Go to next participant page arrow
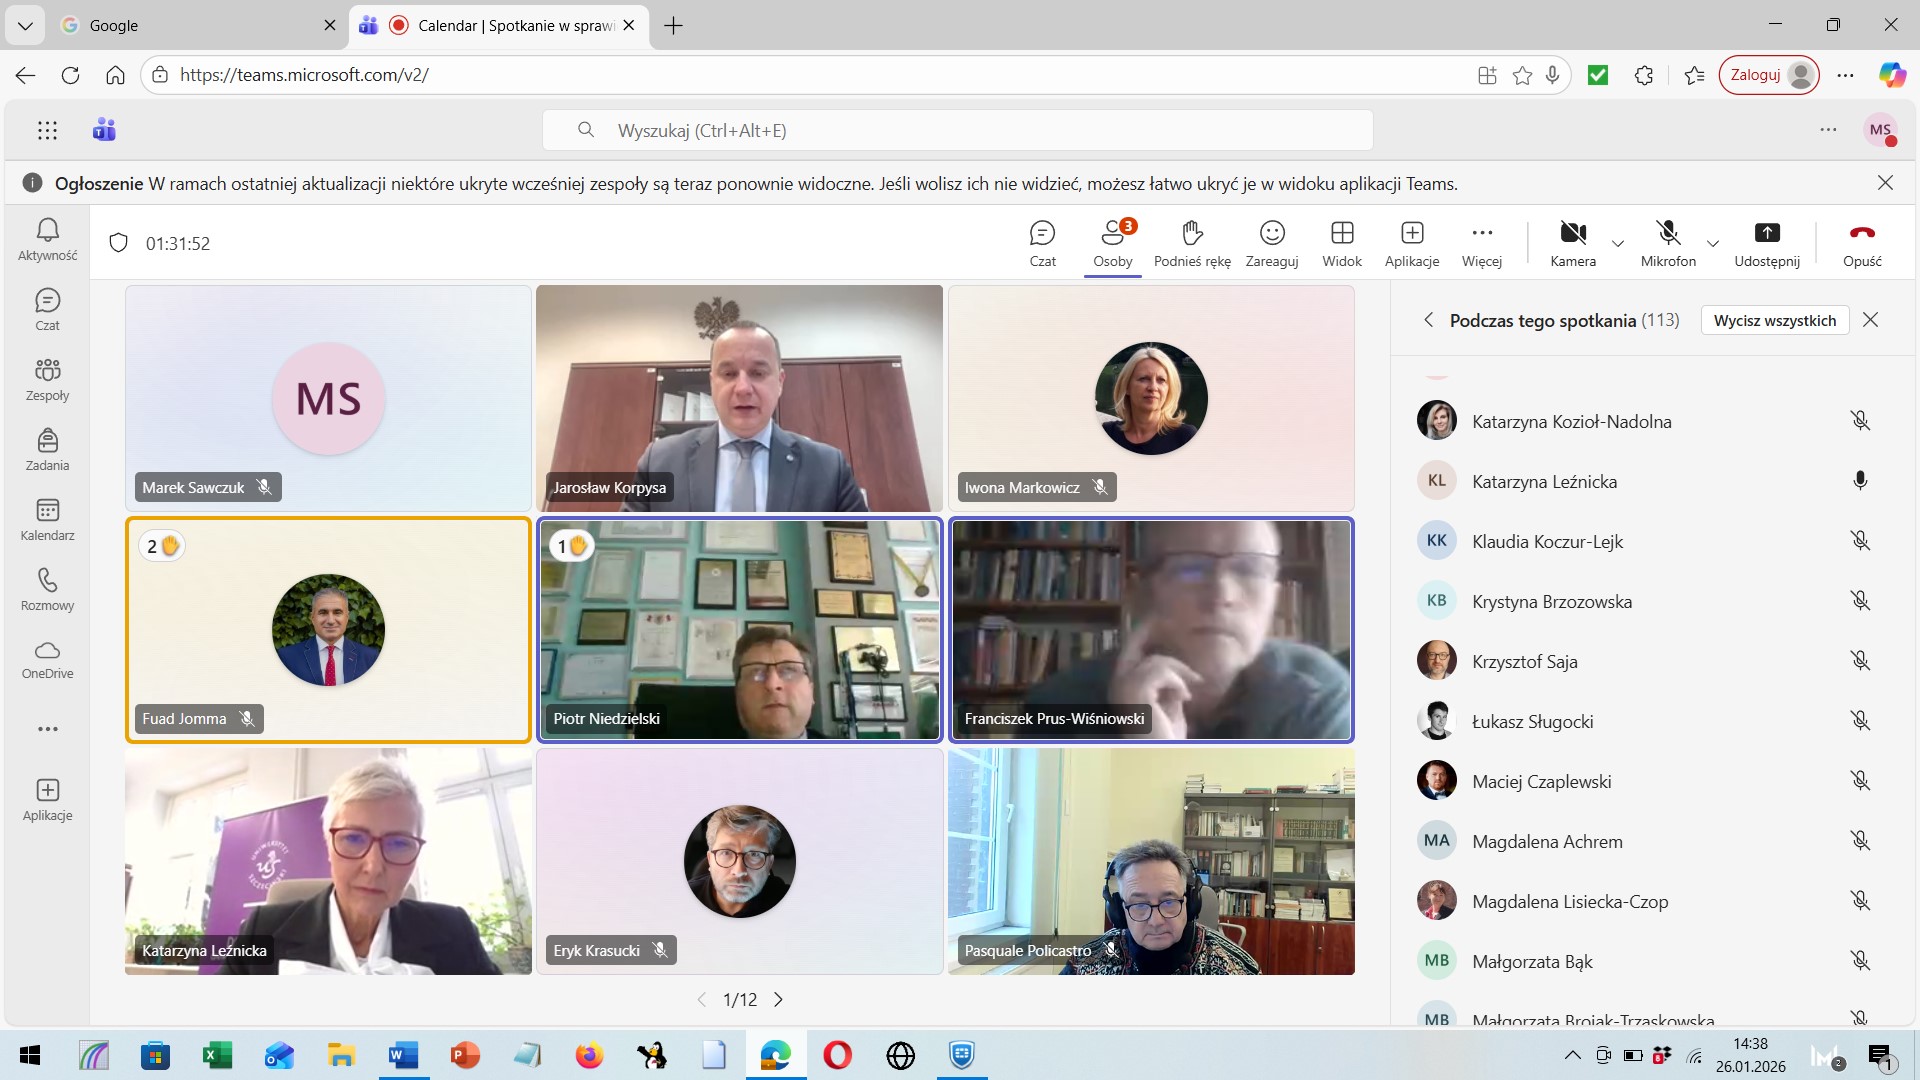 coord(779,999)
